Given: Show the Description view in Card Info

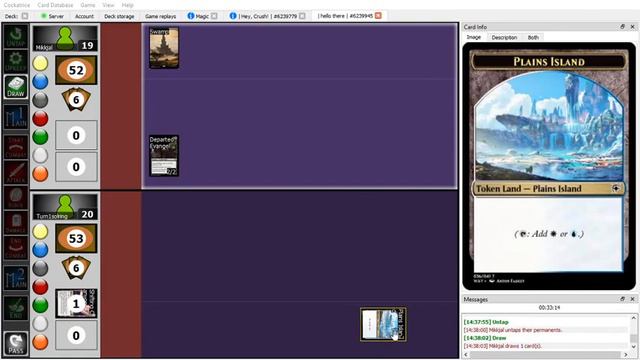Looking at the screenshot, I should click(504, 37).
